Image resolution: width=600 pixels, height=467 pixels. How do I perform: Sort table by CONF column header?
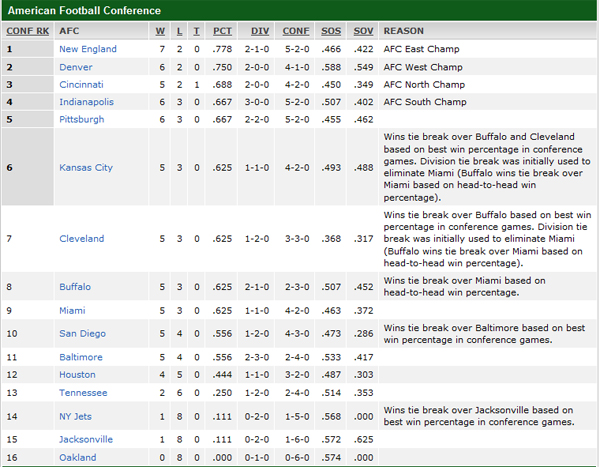click(x=296, y=31)
